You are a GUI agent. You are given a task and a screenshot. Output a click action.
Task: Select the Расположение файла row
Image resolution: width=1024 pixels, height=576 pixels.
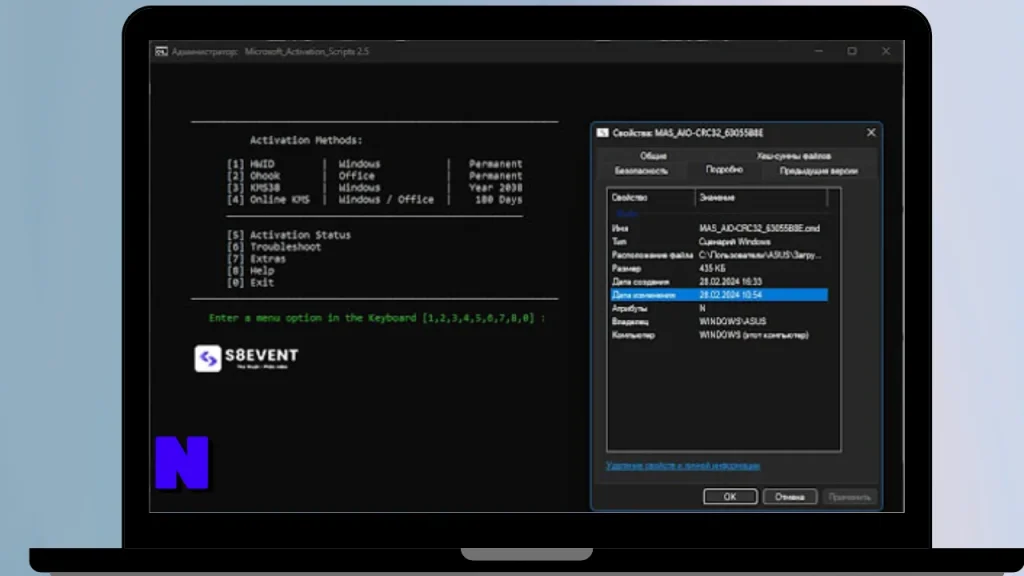(x=718, y=255)
